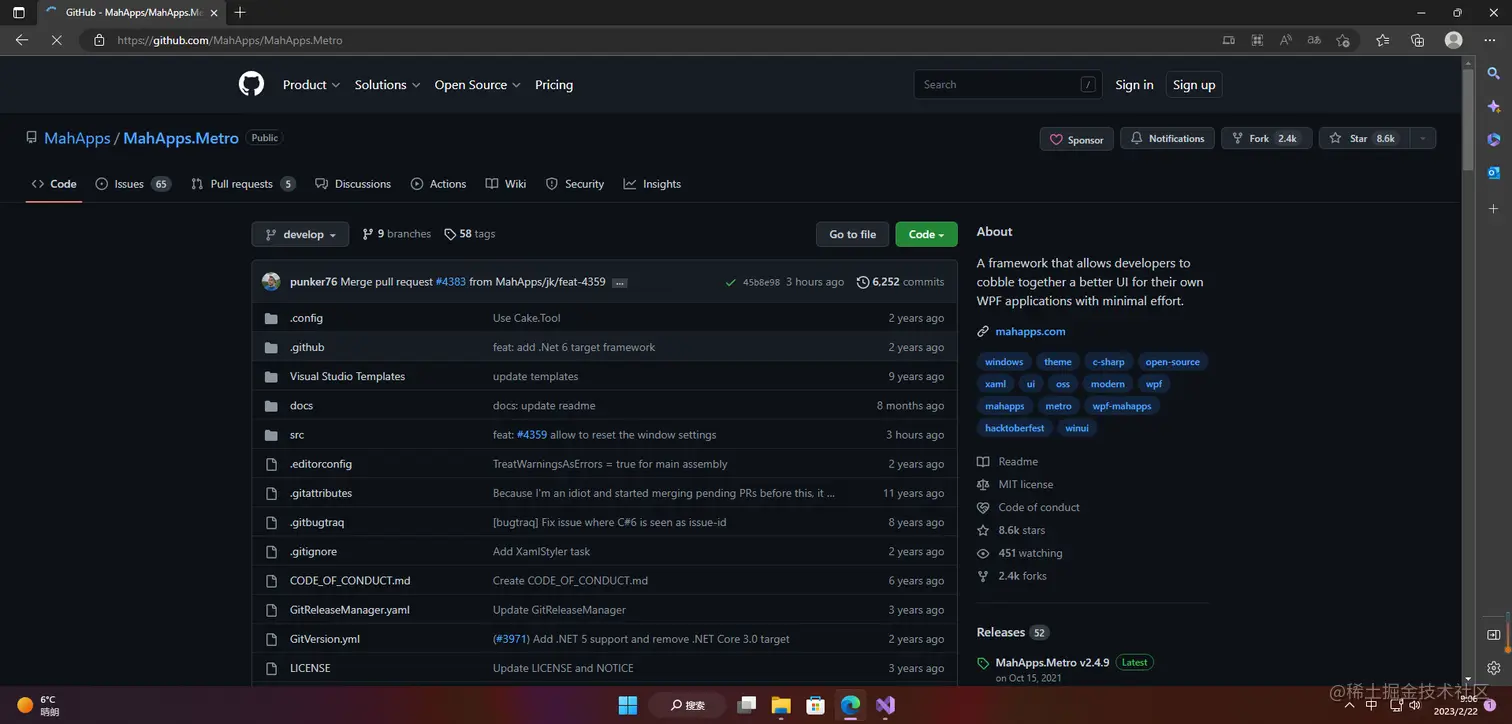
Task: Open the Discussions tab
Action: pos(353,184)
